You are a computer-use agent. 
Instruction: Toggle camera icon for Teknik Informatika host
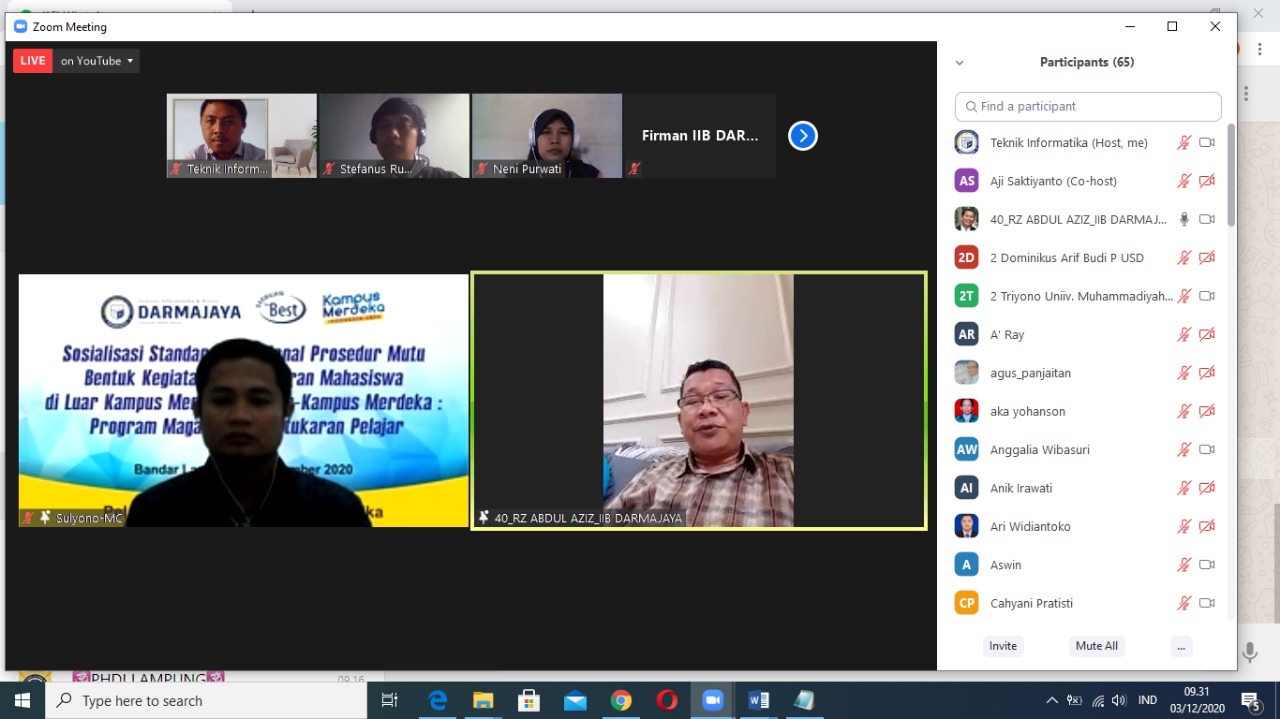click(x=1207, y=143)
